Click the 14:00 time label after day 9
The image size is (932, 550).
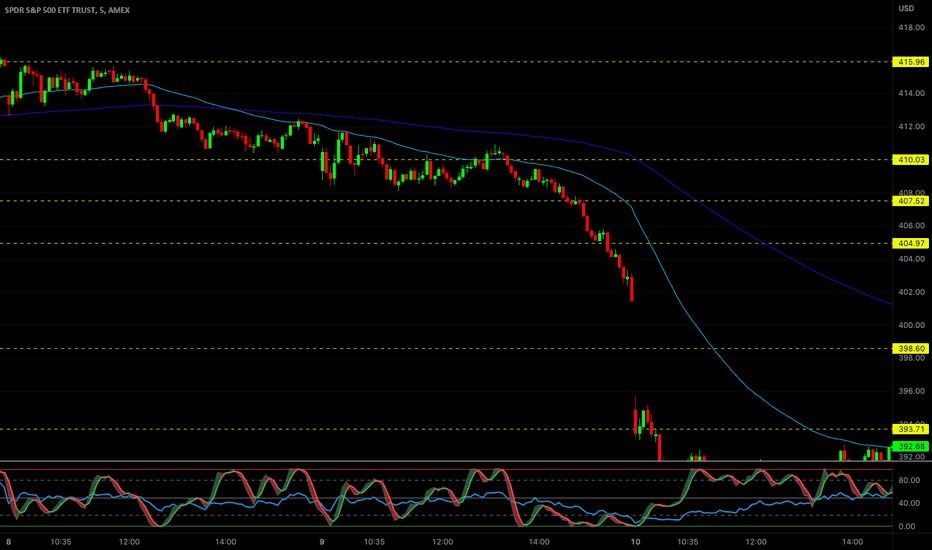[x=539, y=542]
